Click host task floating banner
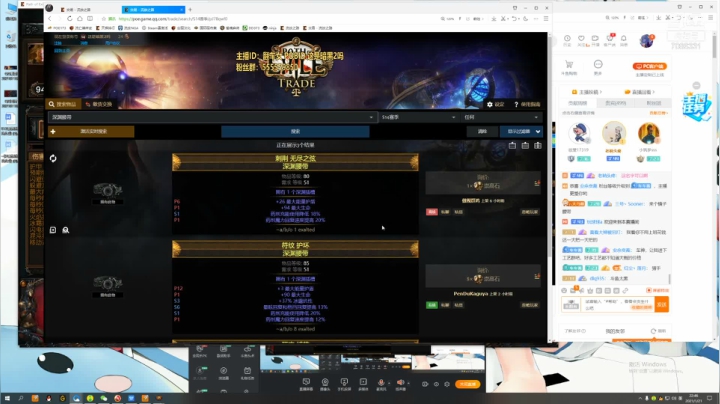This screenshot has height=404, width=720. [697, 107]
